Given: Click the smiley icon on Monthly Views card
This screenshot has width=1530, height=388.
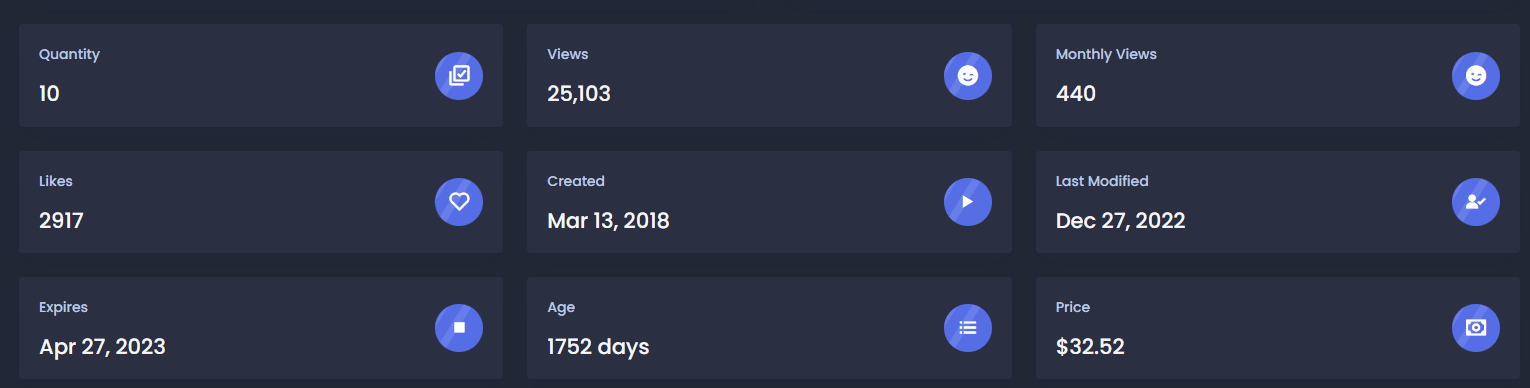Looking at the screenshot, I should point(1475,75).
